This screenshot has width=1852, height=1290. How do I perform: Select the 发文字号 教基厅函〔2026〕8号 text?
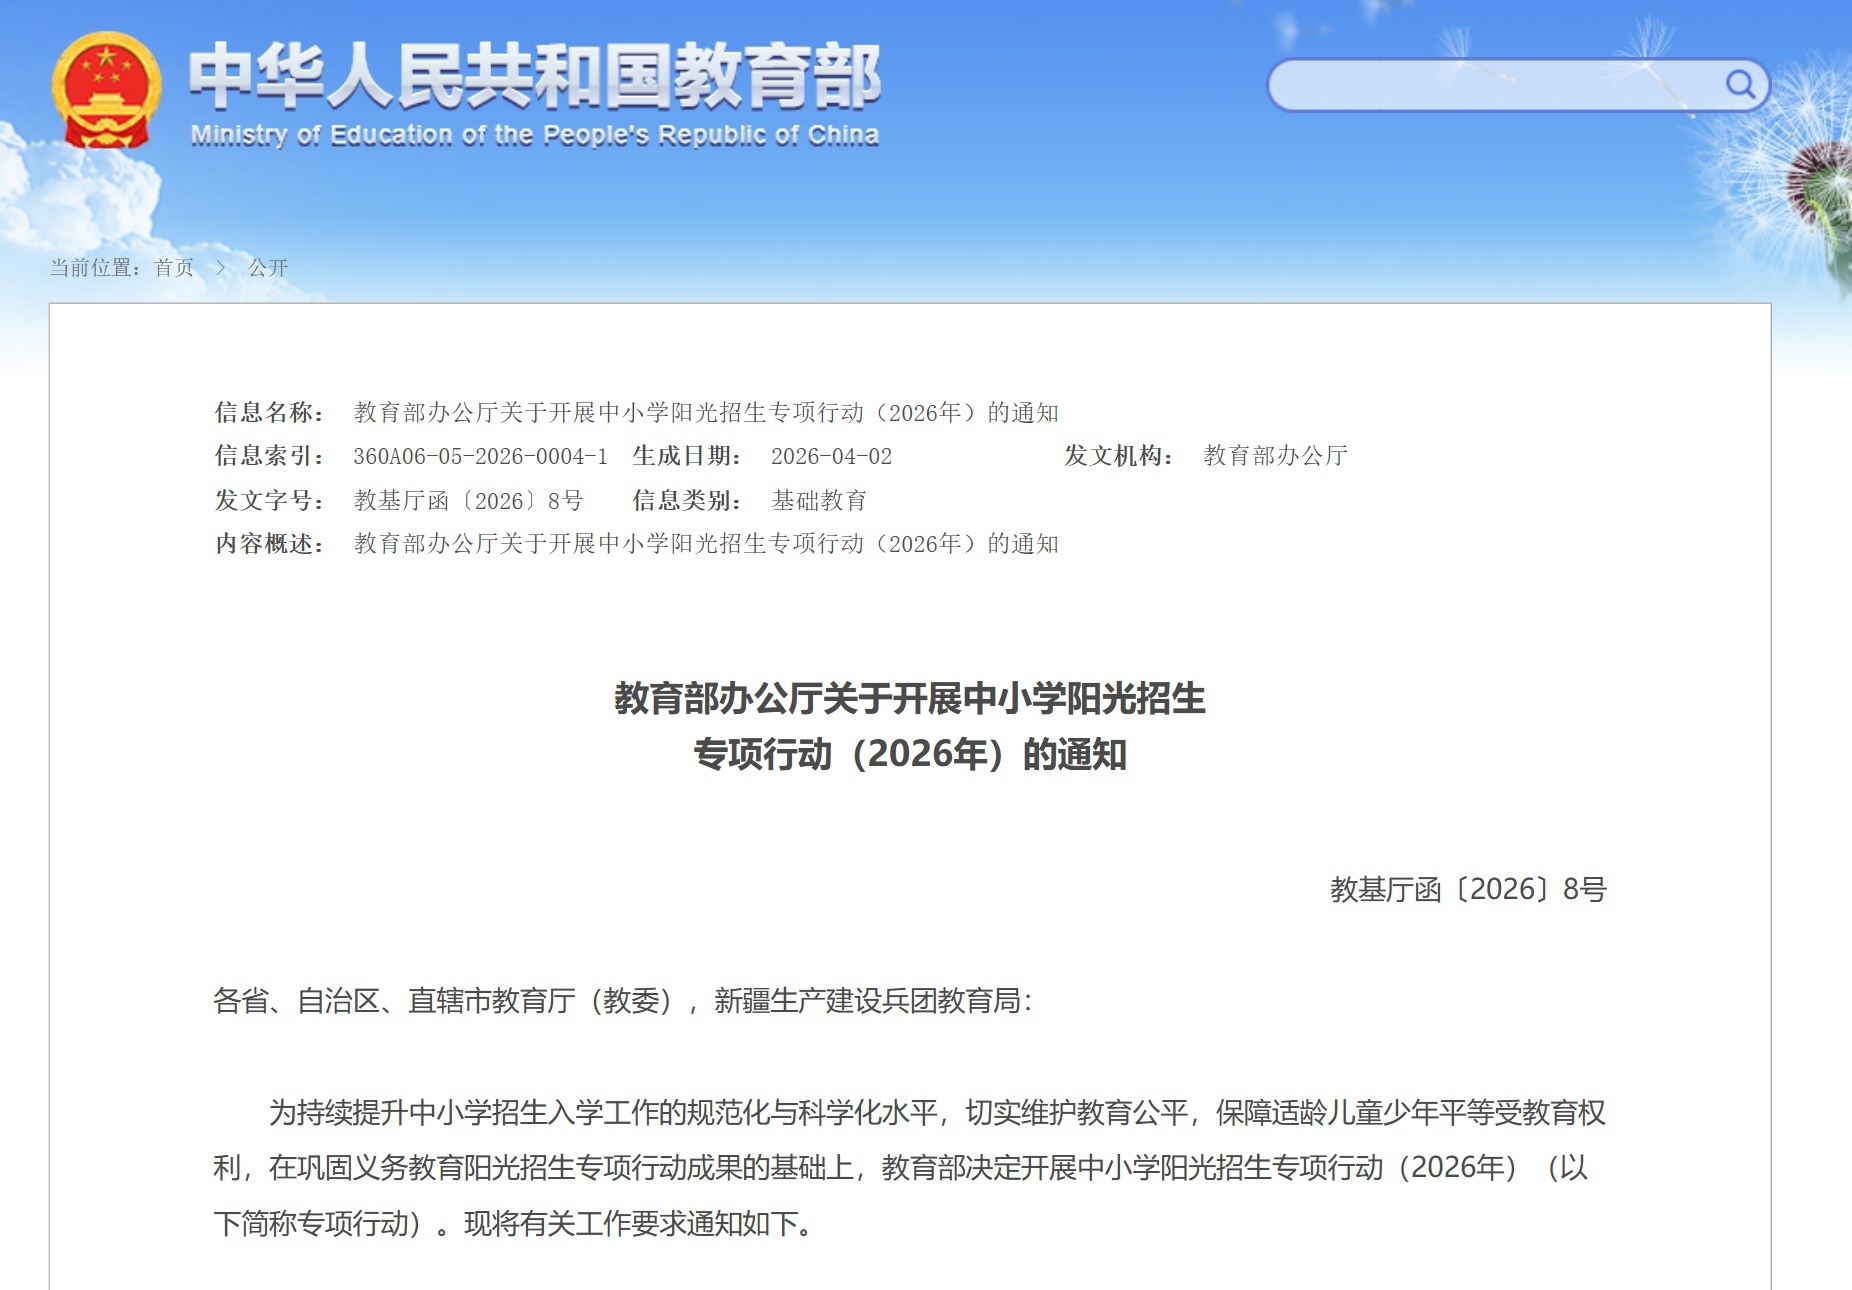point(470,500)
